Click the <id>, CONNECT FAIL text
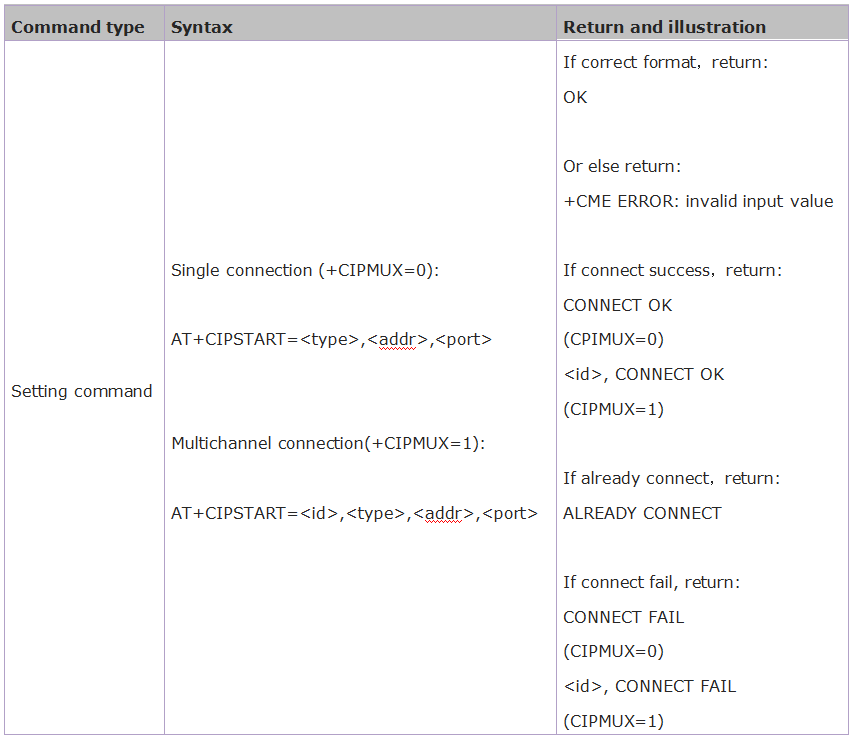The image size is (853, 740). click(x=650, y=686)
